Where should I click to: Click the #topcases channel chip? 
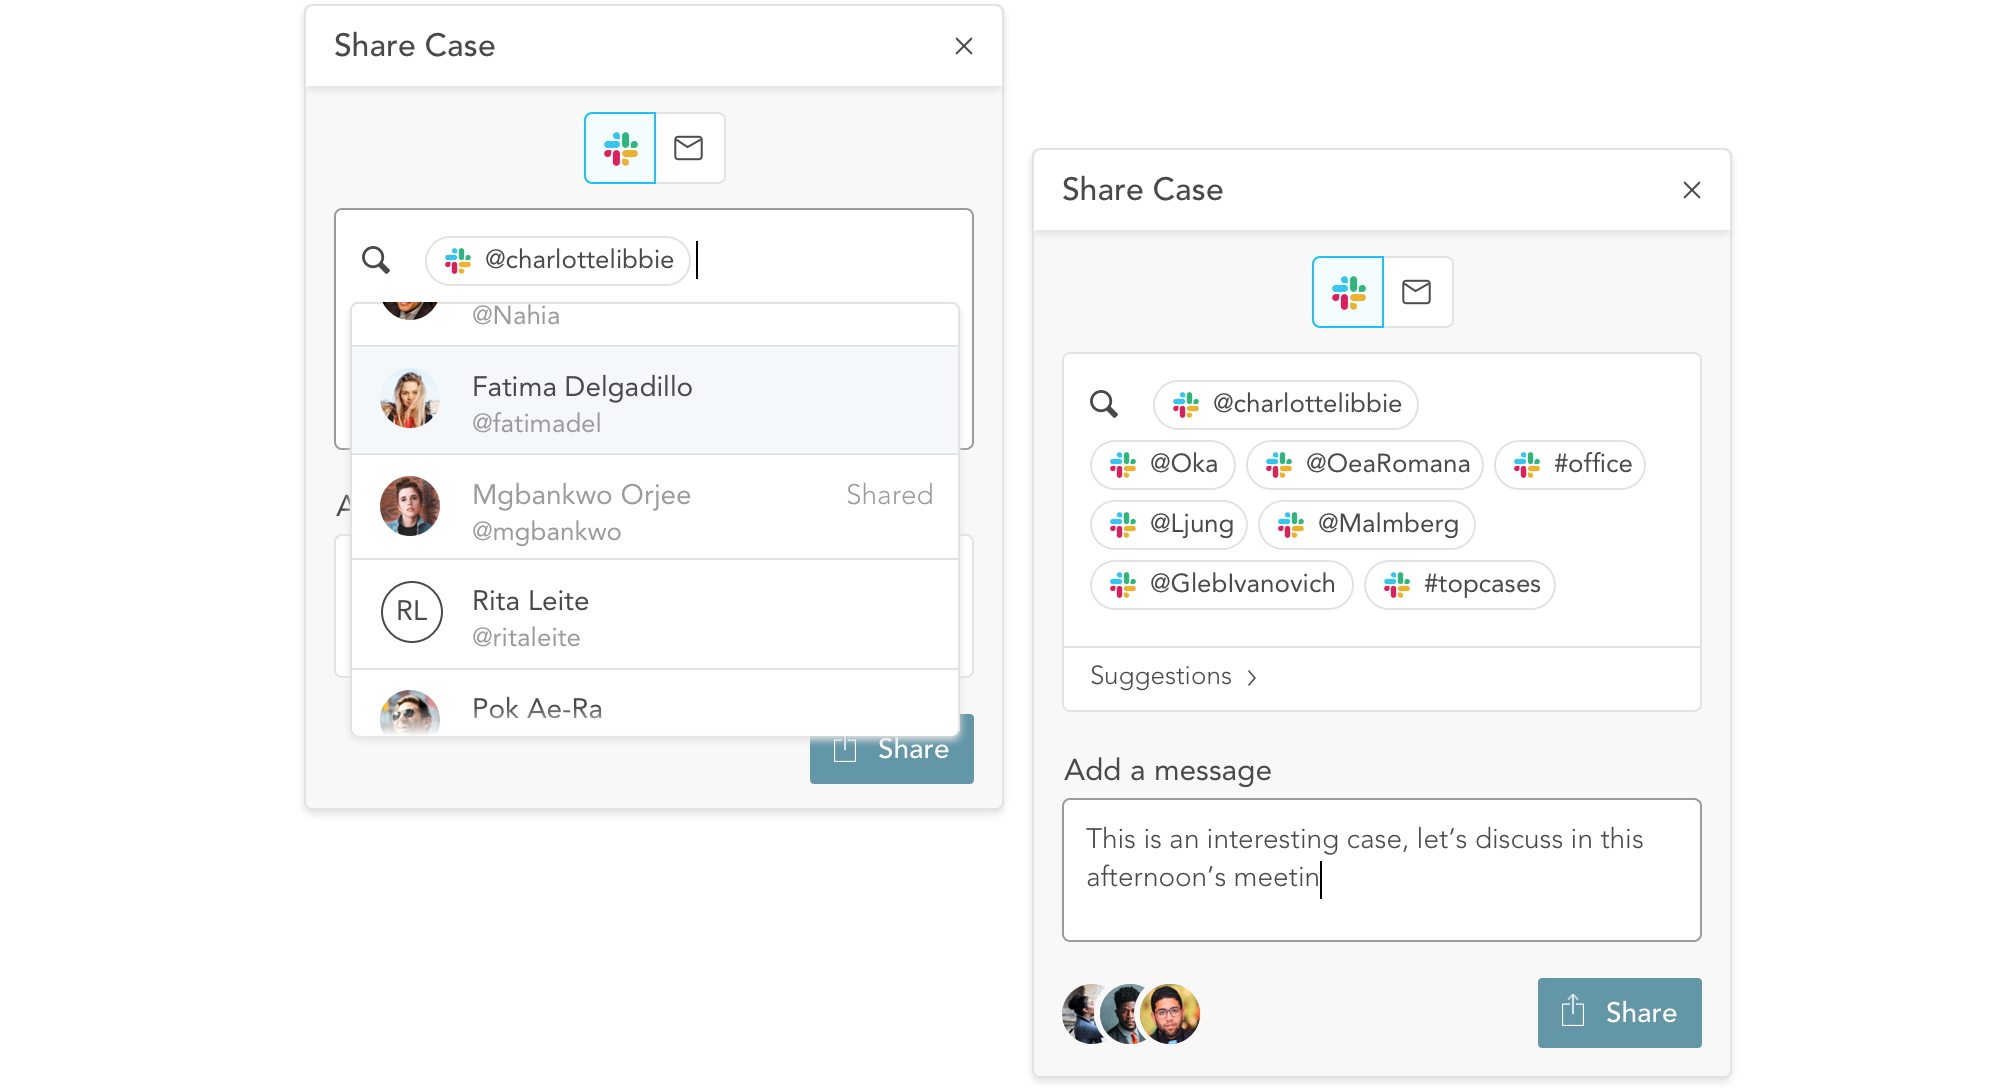point(1460,584)
